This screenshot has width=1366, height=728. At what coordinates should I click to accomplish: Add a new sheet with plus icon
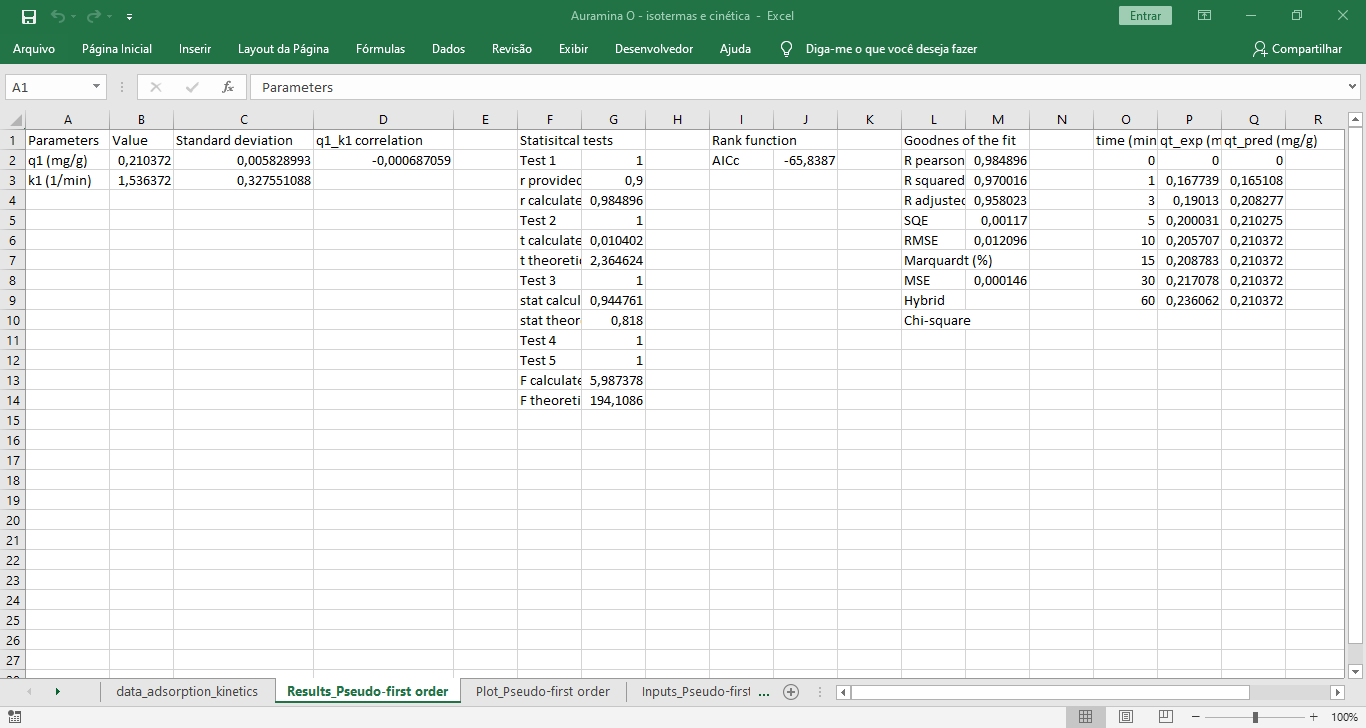point(791,691)
